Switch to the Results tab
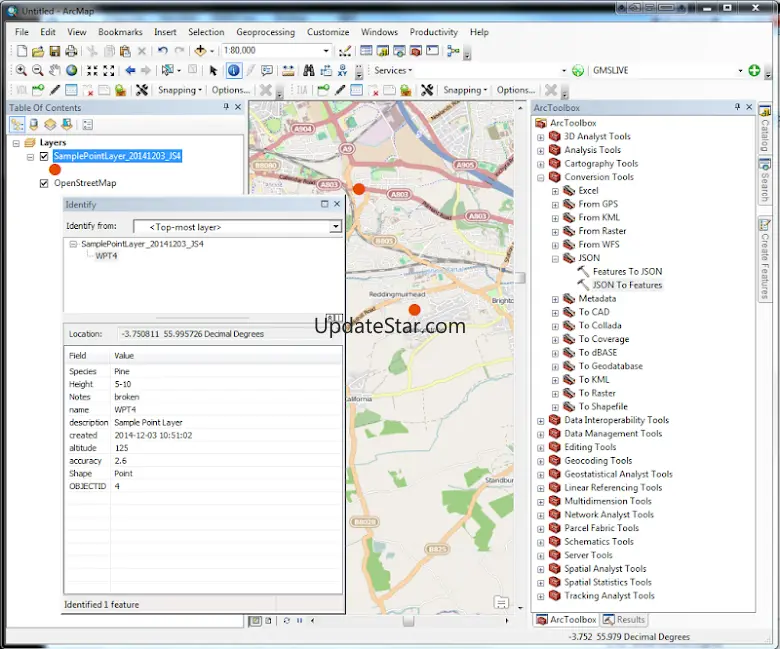This screenshot has width=780, height=649. [624, 620]
